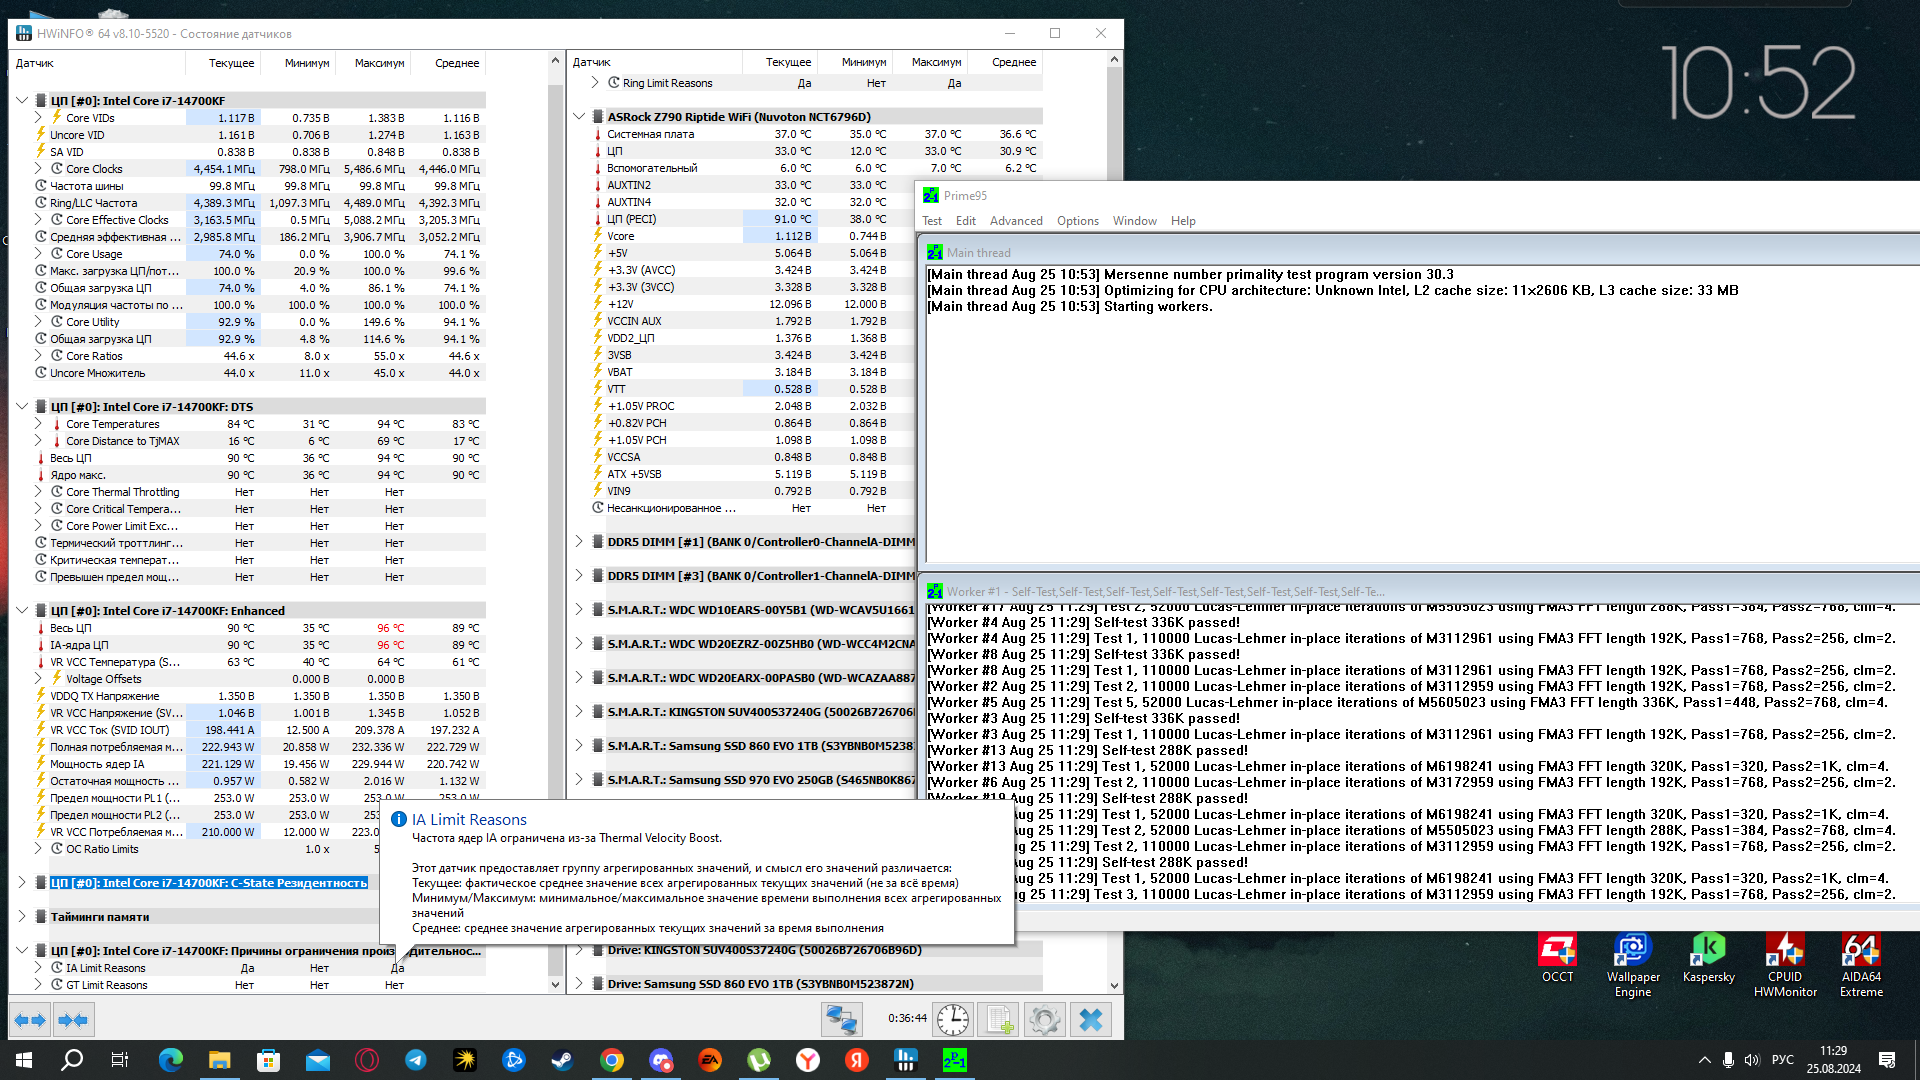The image size is (1920, 1080).
Task: Open the remote network monitoring icon
Action: pos(841,1020)
